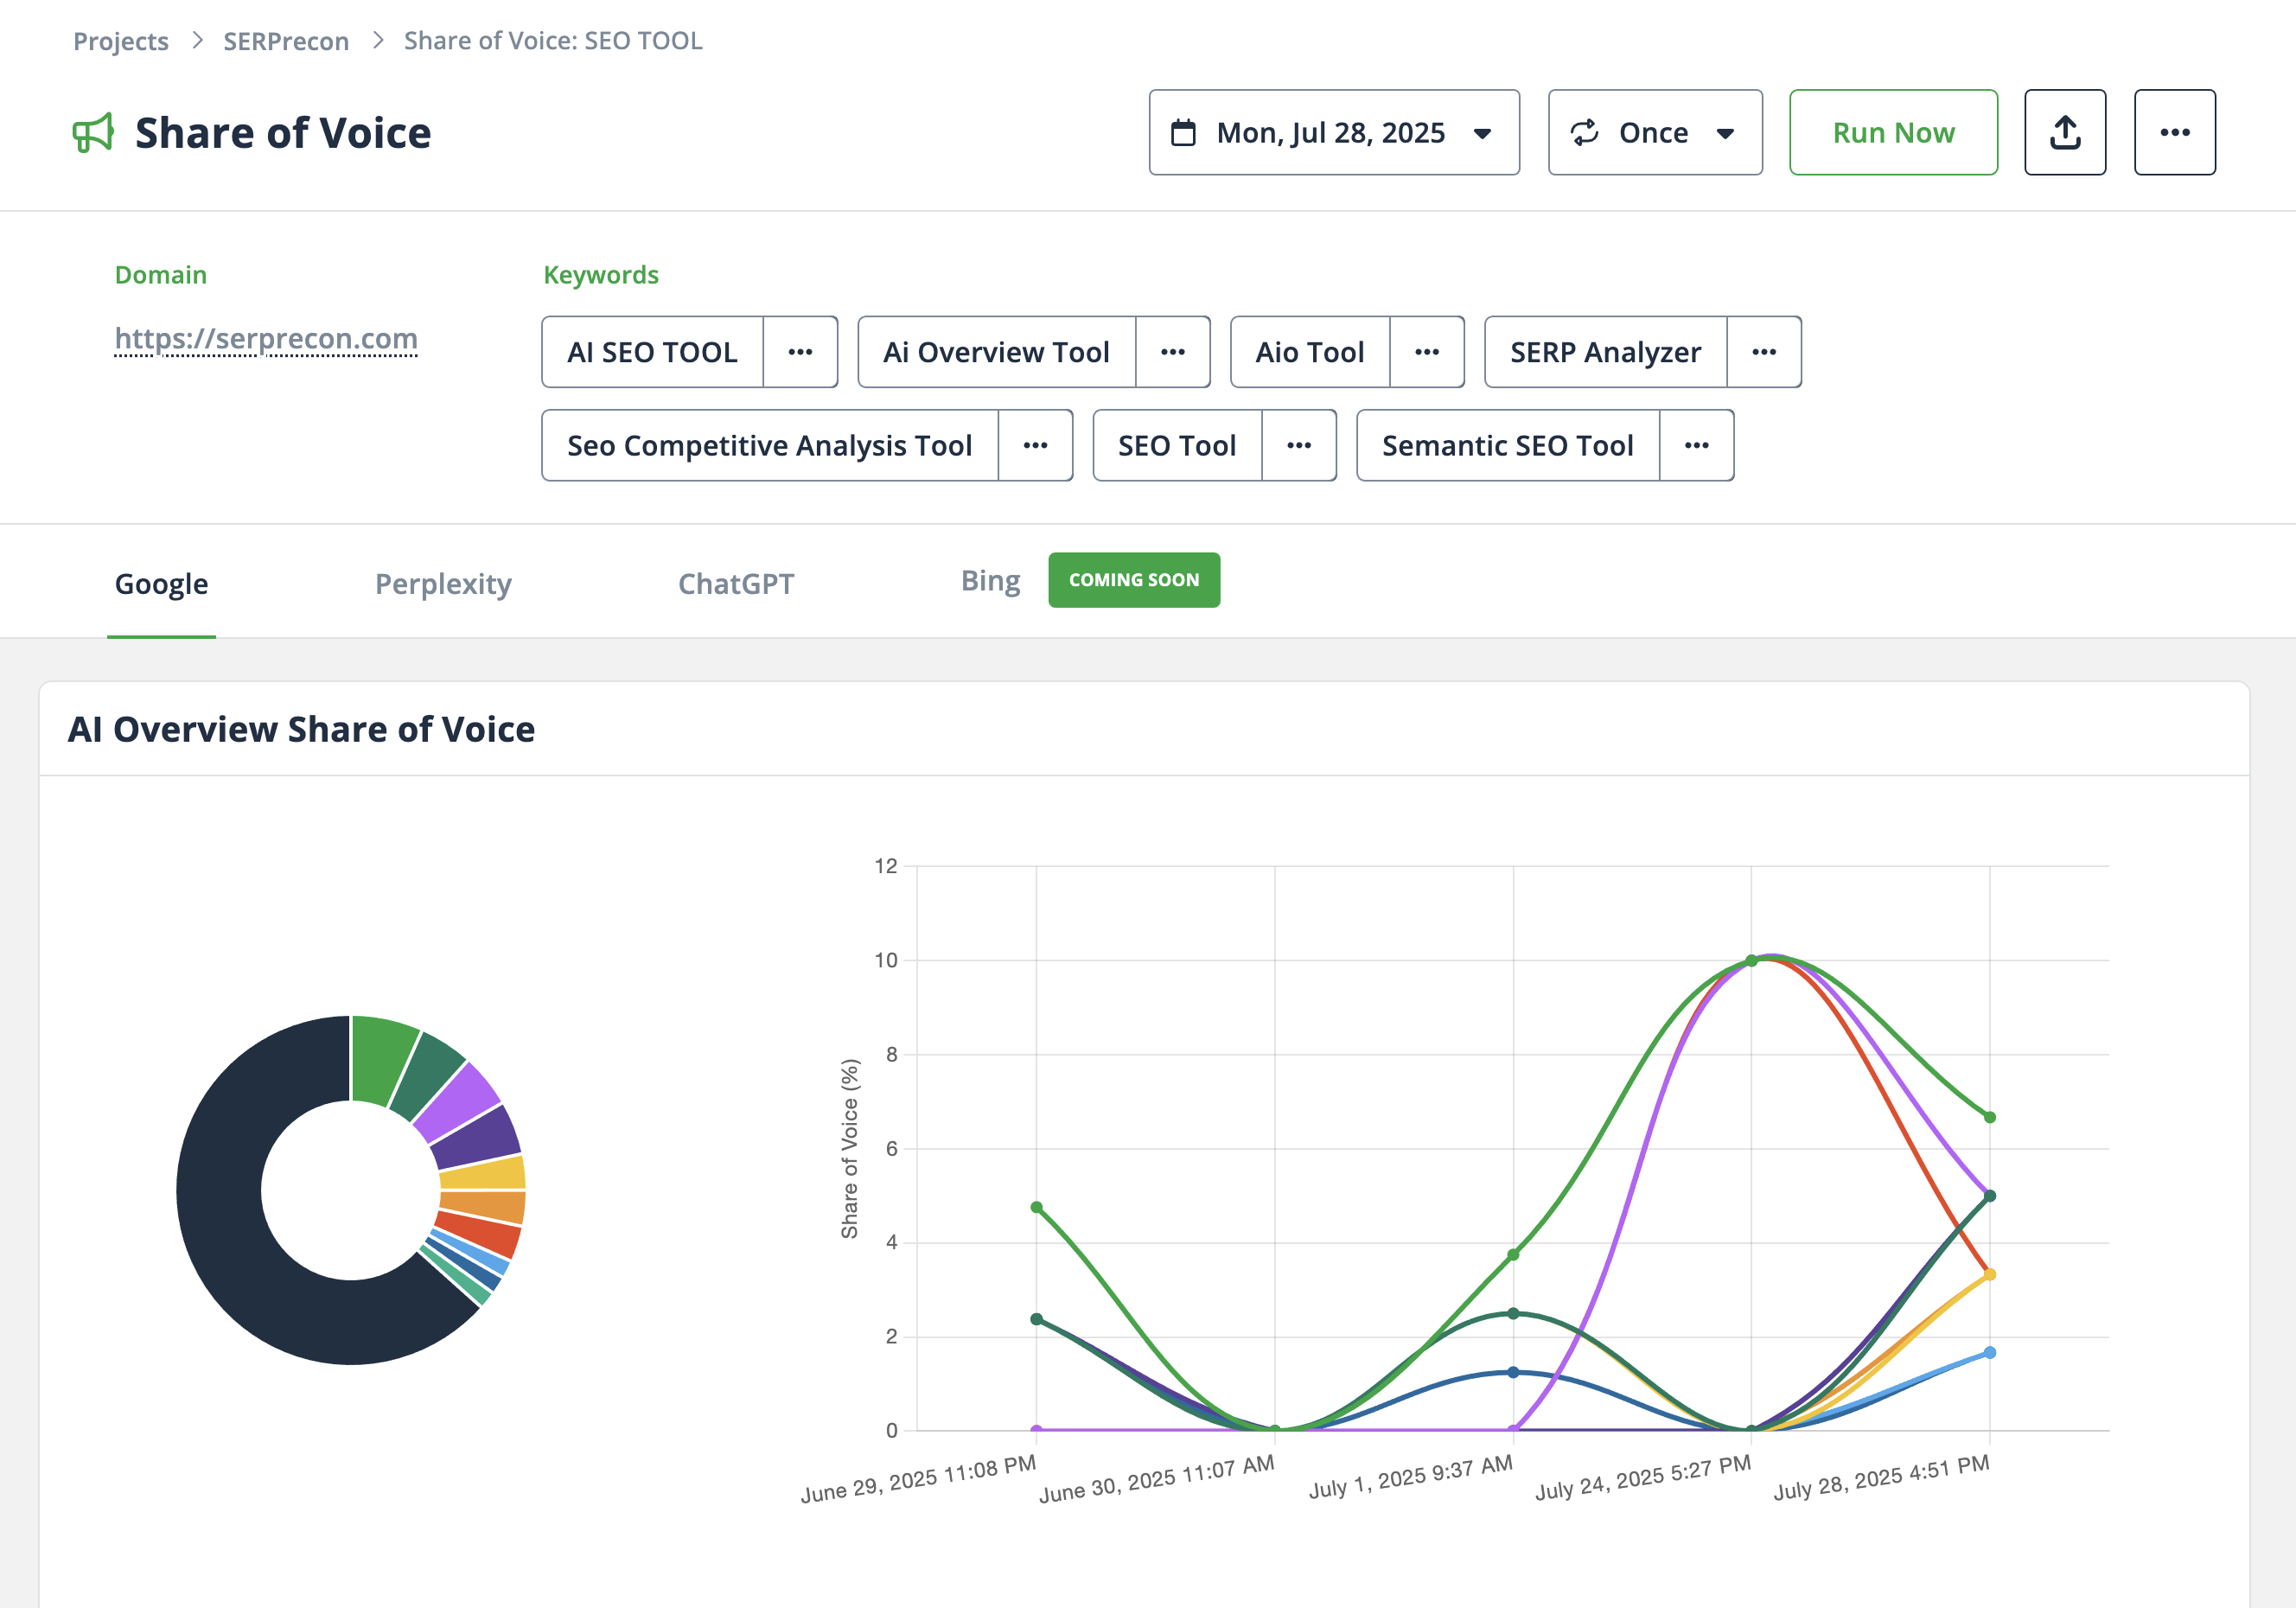This screenshot has height=1608, width=2296.
Task: Click the 'June 29, 2025 11:08 PM' axis label
Action: pos(918,1479)
